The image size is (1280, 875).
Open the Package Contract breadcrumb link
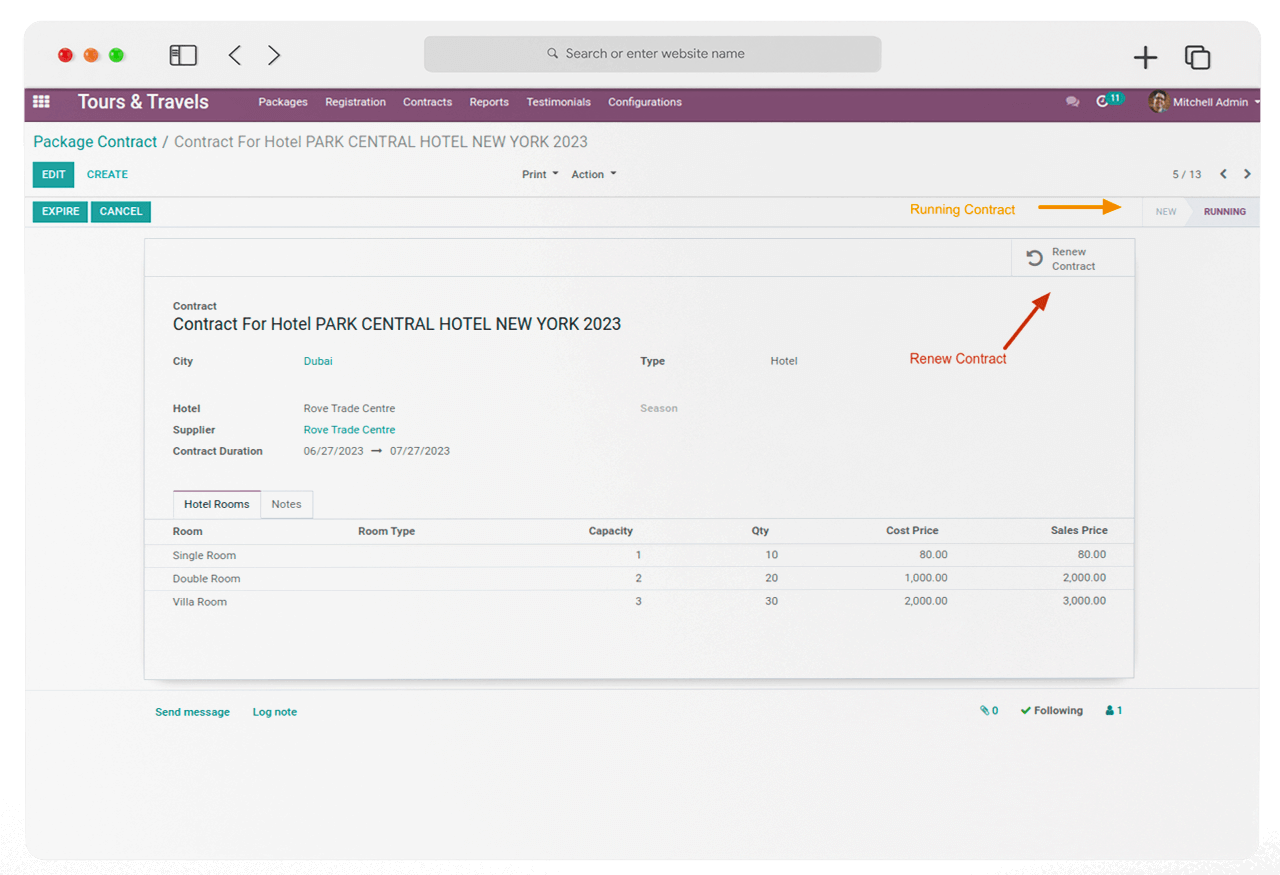coord(95,142)
